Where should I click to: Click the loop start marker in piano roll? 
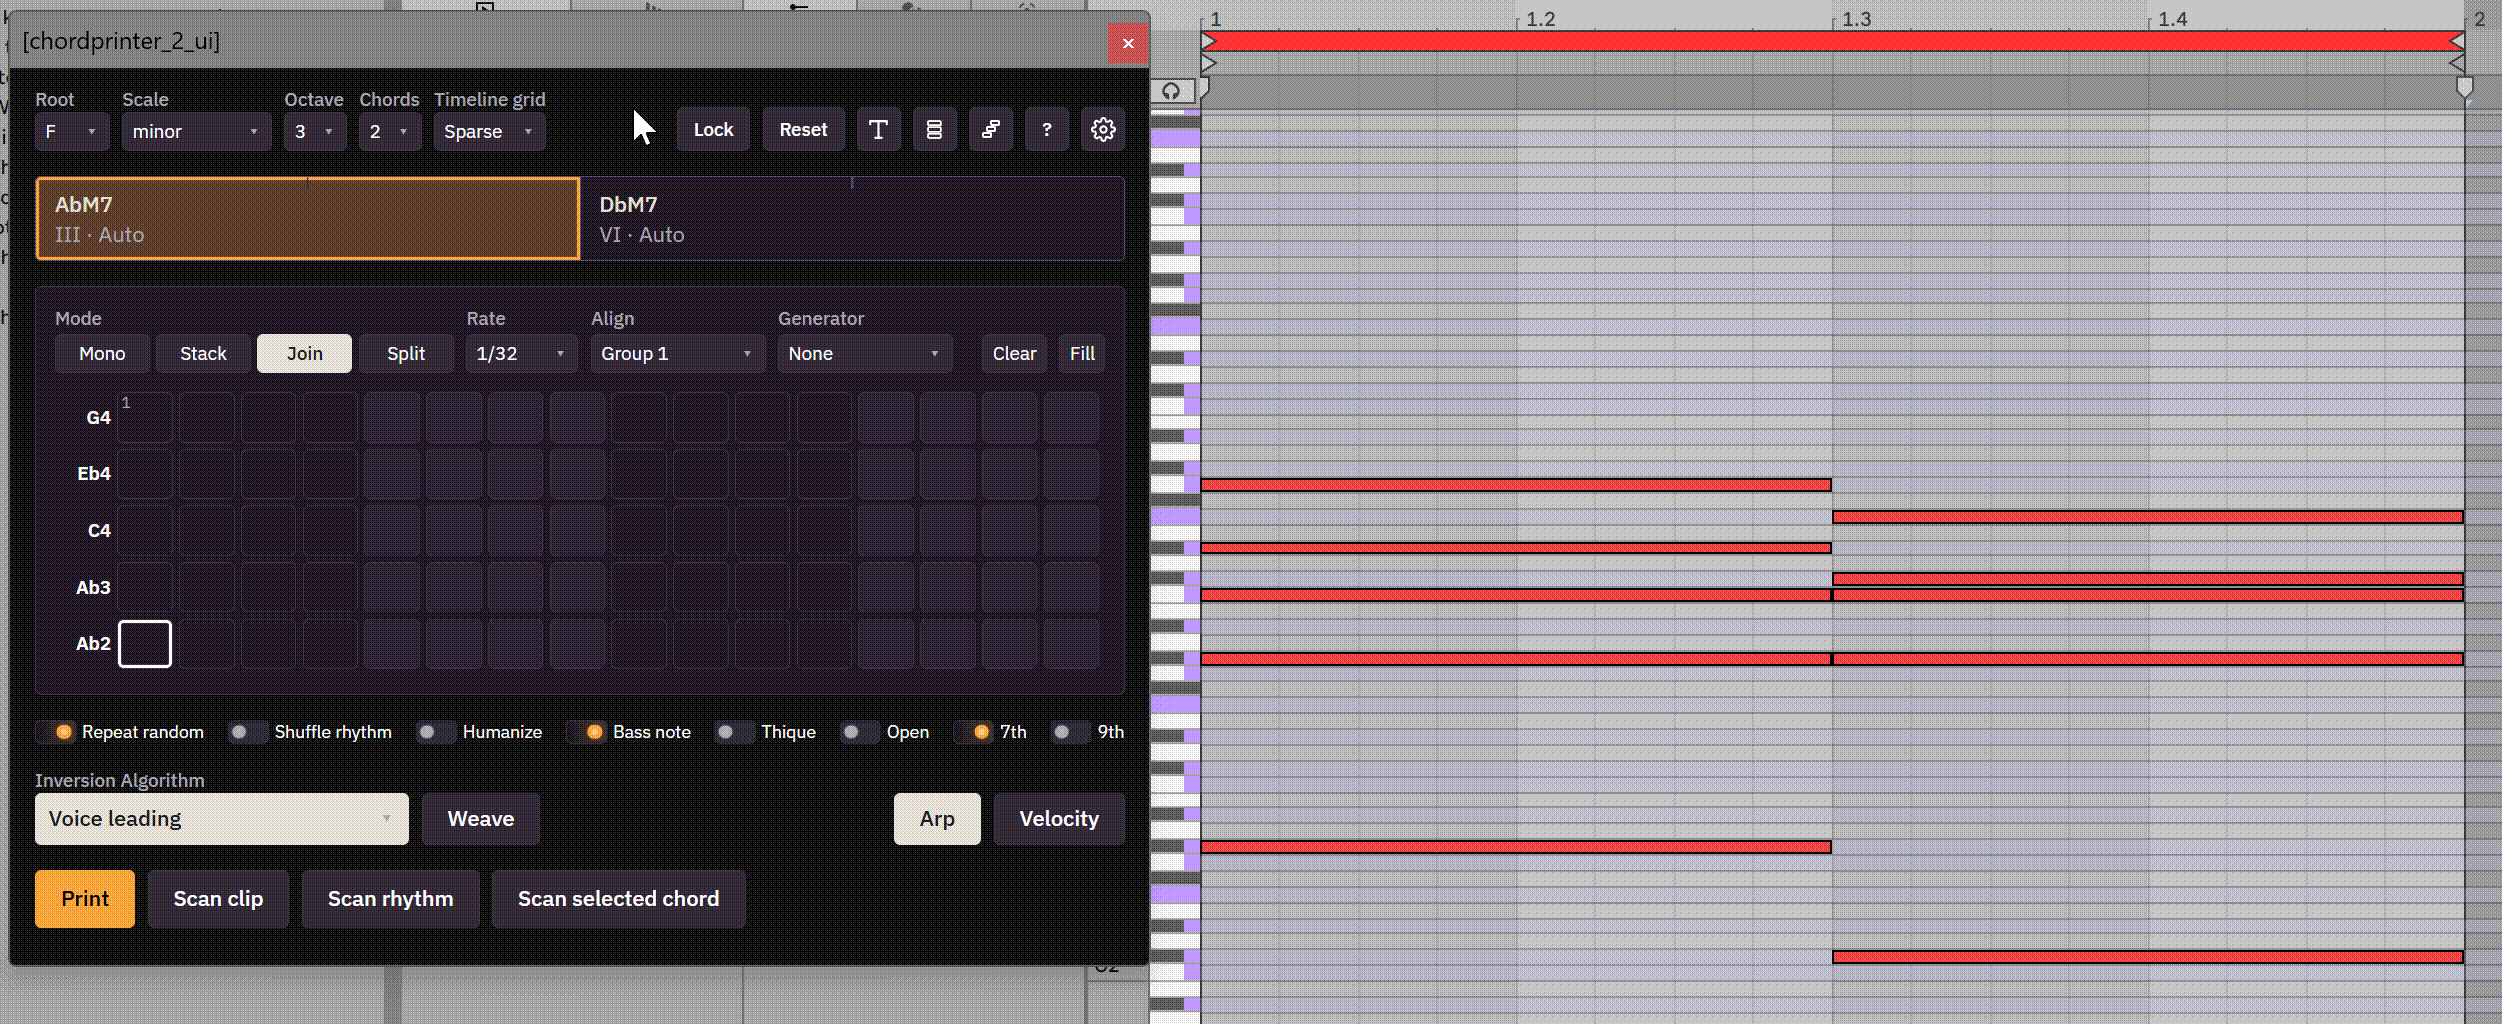(1208, 41)
